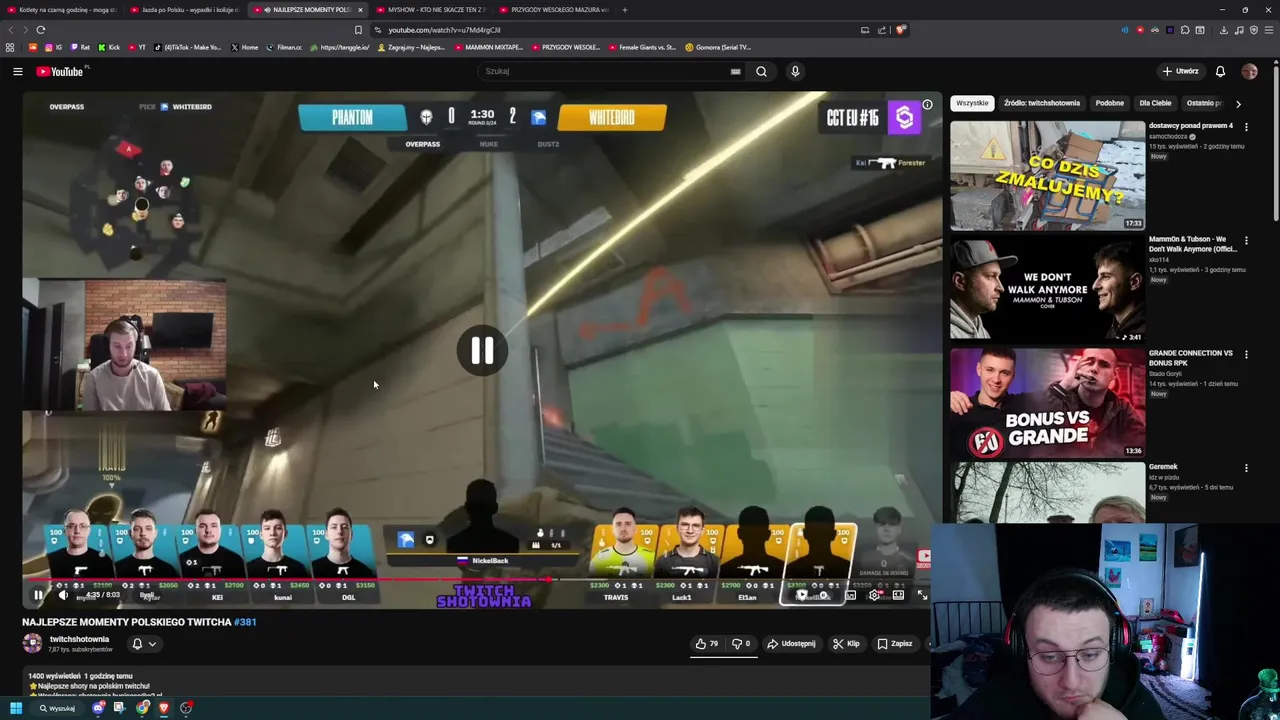1280x720 pixels.
Task: Open the twitchshotownia channel avatar
Action: [33, 643]
